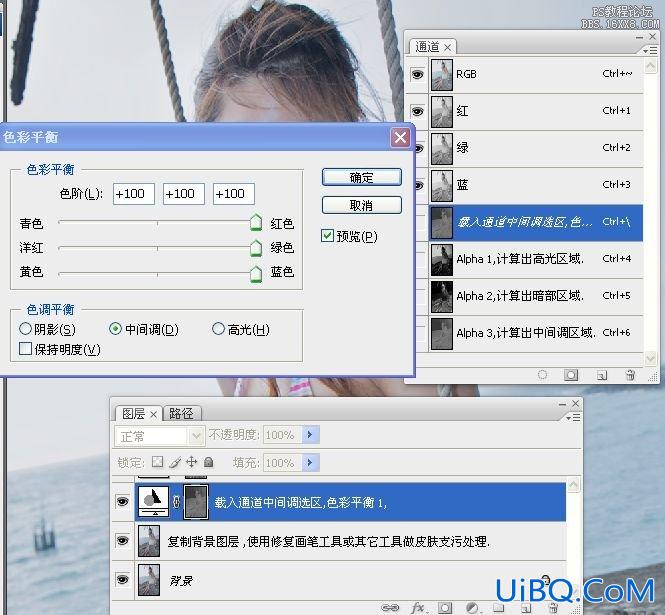Click Channels panel scrollbar down arrow
Screen dimensions: 665x615
click(x=650, y=359)
